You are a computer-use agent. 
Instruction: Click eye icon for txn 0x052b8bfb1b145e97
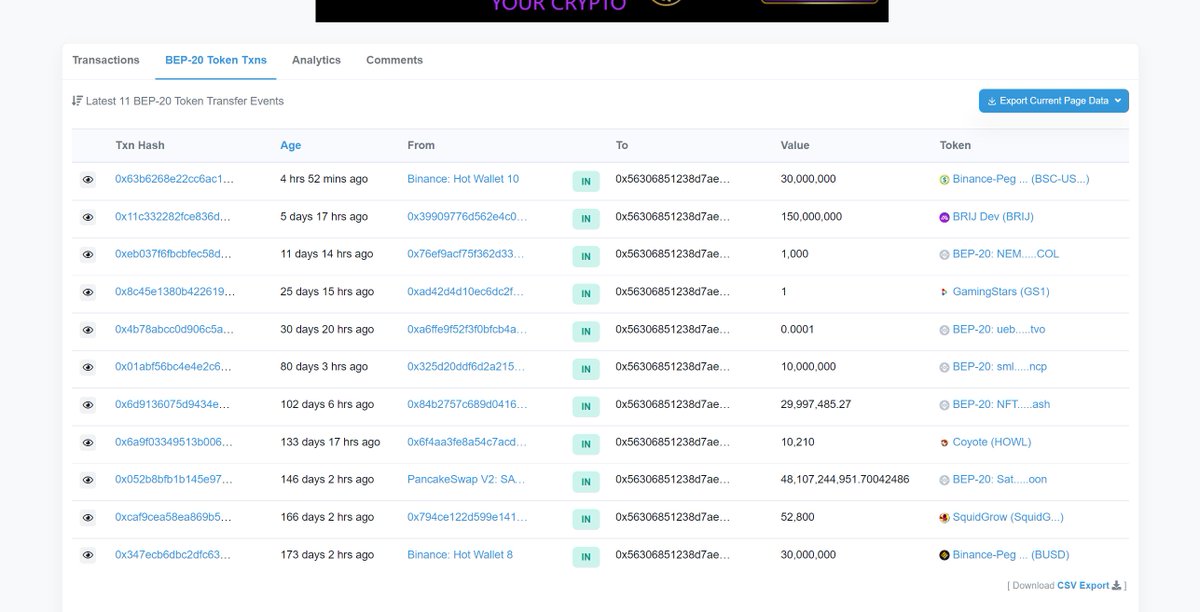(88, 480)
